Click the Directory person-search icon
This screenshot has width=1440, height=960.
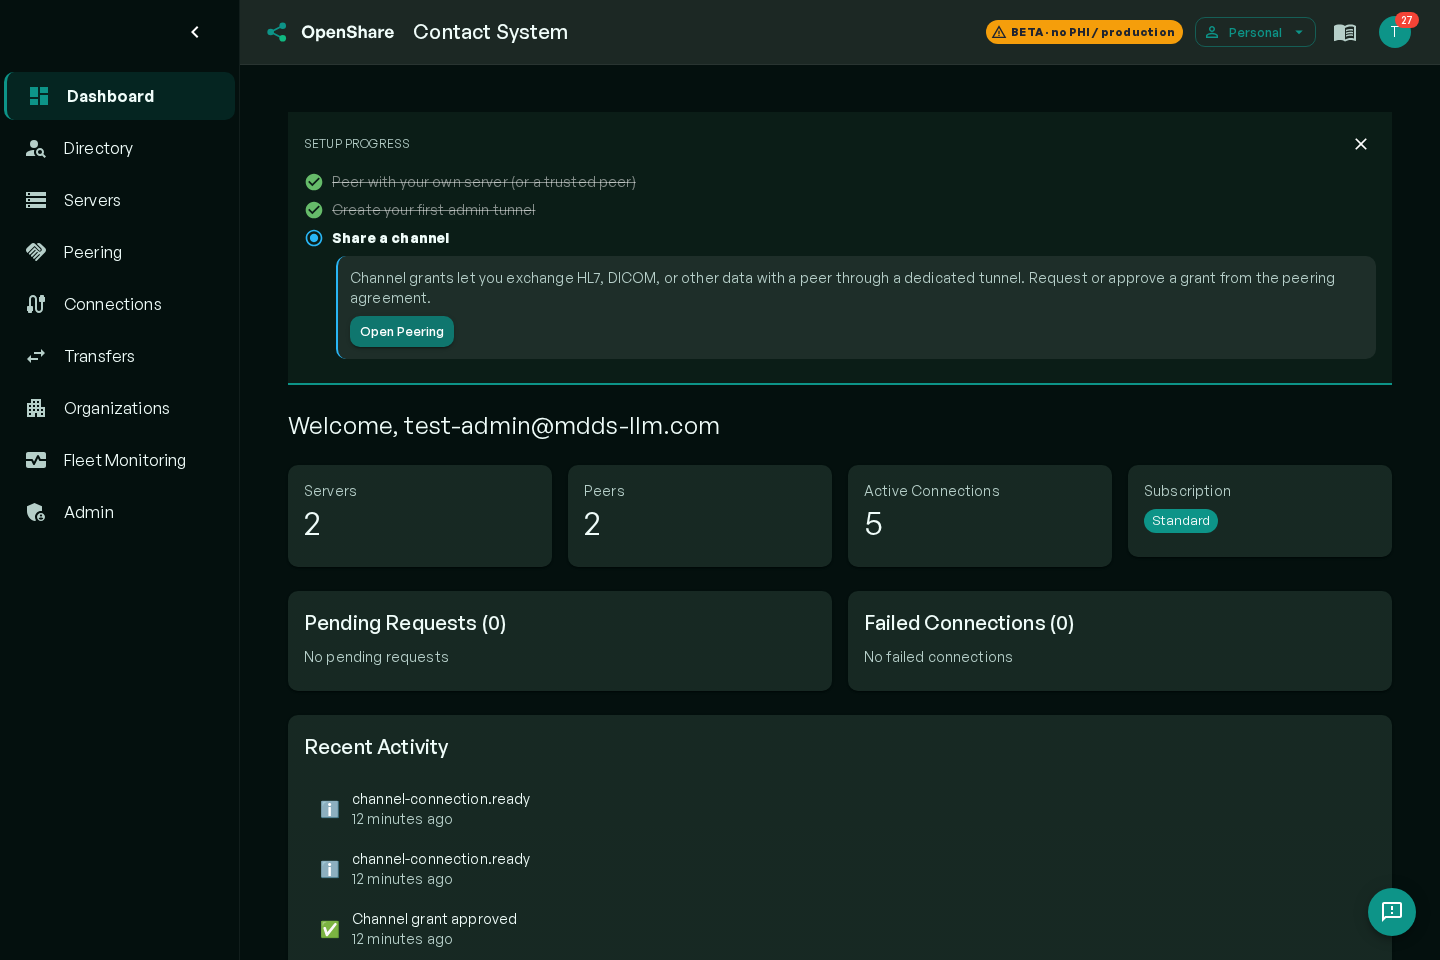[x=36, y=148]
